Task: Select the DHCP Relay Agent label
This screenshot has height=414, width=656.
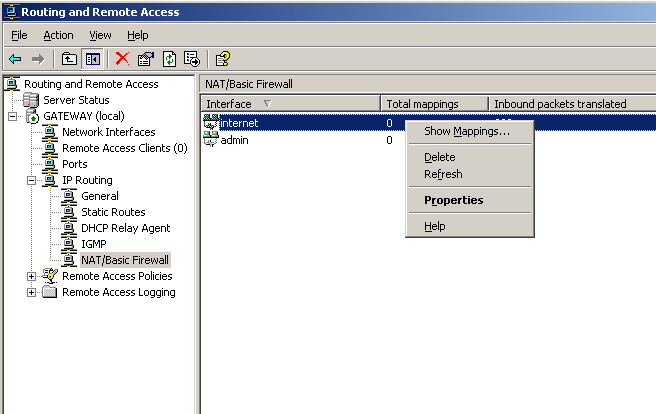Action: click(126, 228)
